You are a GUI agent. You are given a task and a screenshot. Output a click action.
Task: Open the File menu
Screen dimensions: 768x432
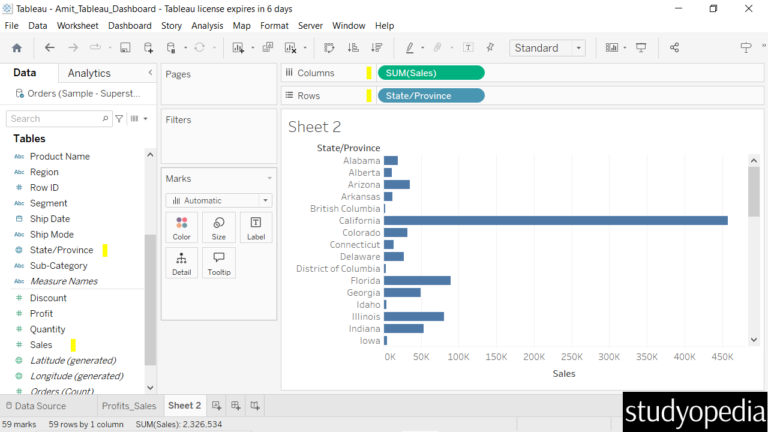click(x=11, y=25)
